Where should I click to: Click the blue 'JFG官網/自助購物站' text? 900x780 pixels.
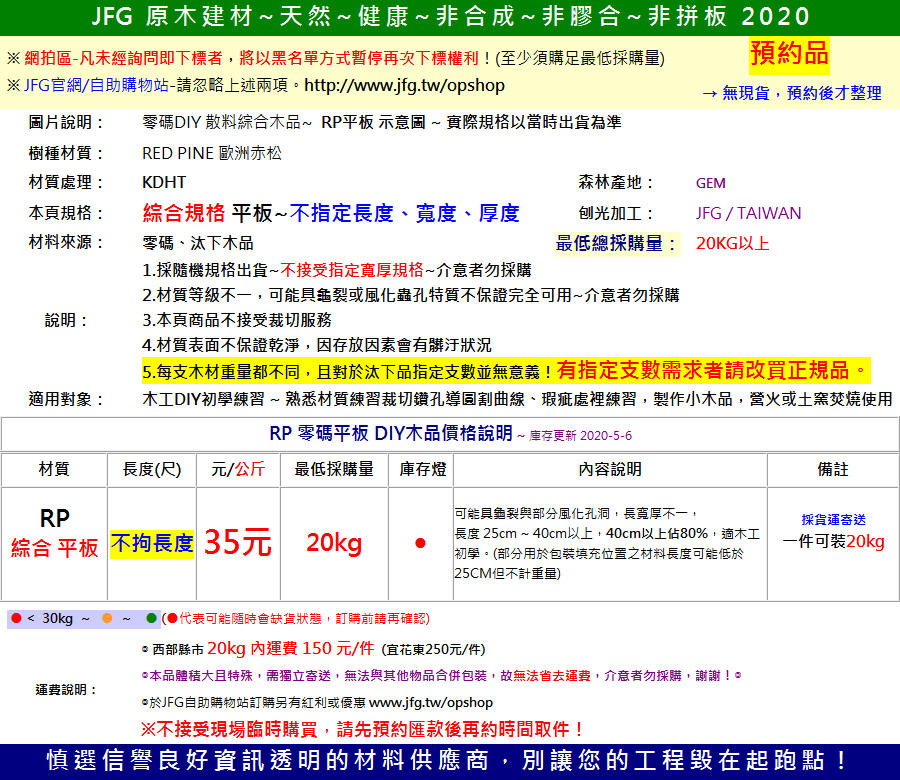click(x=96, y=86)
